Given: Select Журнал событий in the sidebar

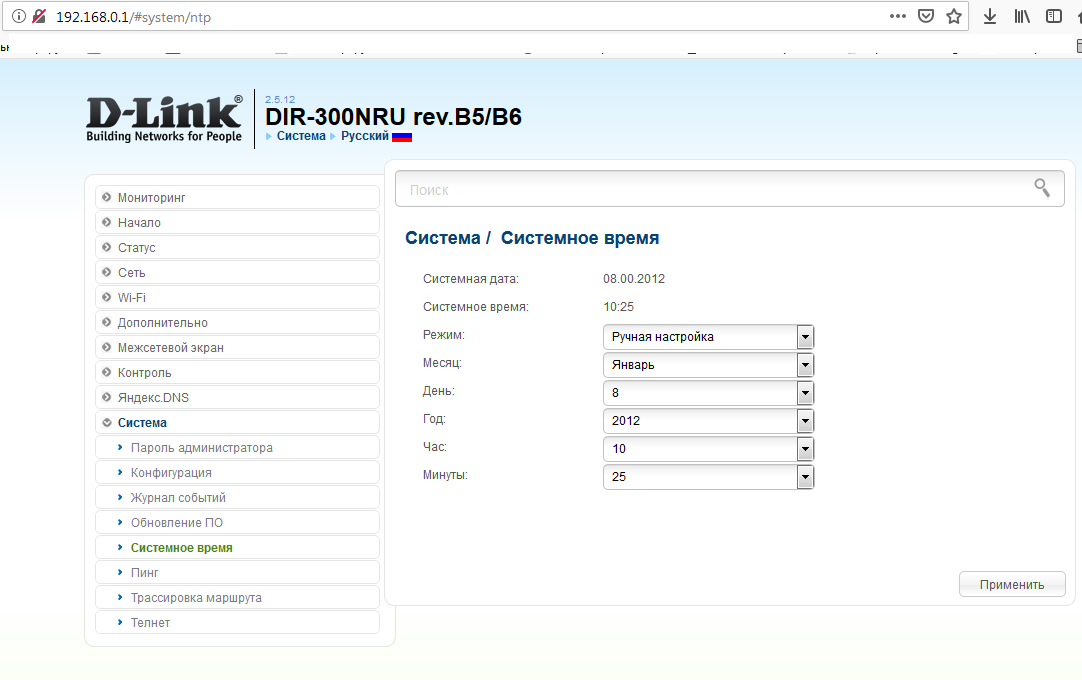Looking at the screenshot, I should point(178,497).
